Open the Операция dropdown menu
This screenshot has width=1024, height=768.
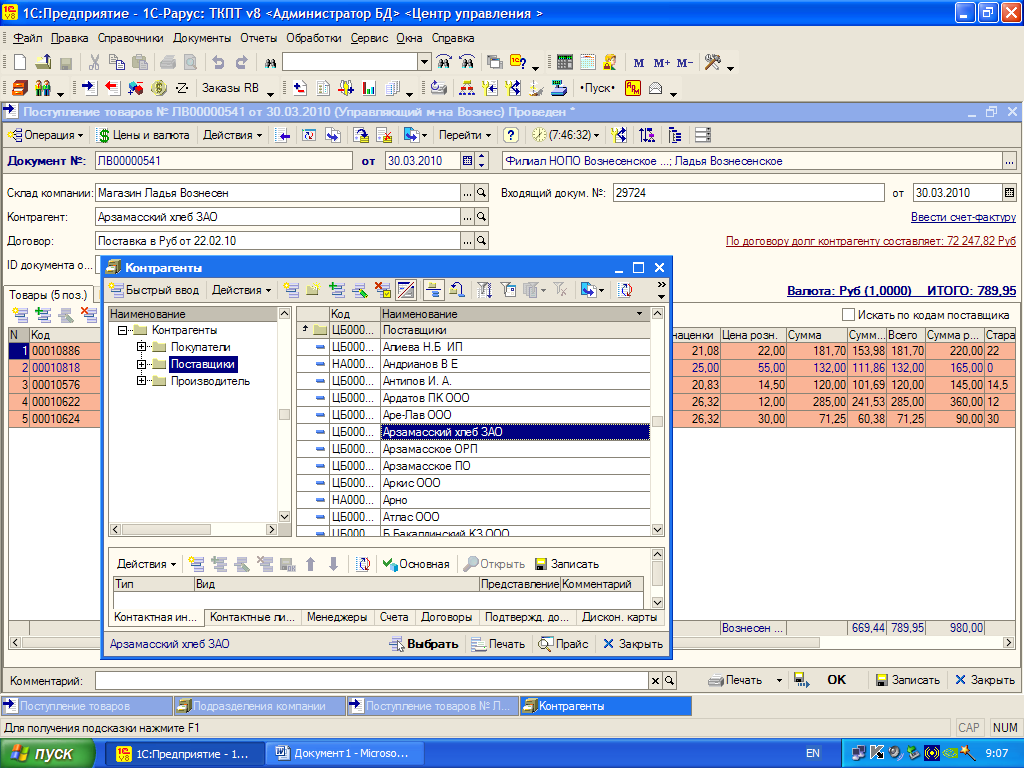click(x=47, y=135)
